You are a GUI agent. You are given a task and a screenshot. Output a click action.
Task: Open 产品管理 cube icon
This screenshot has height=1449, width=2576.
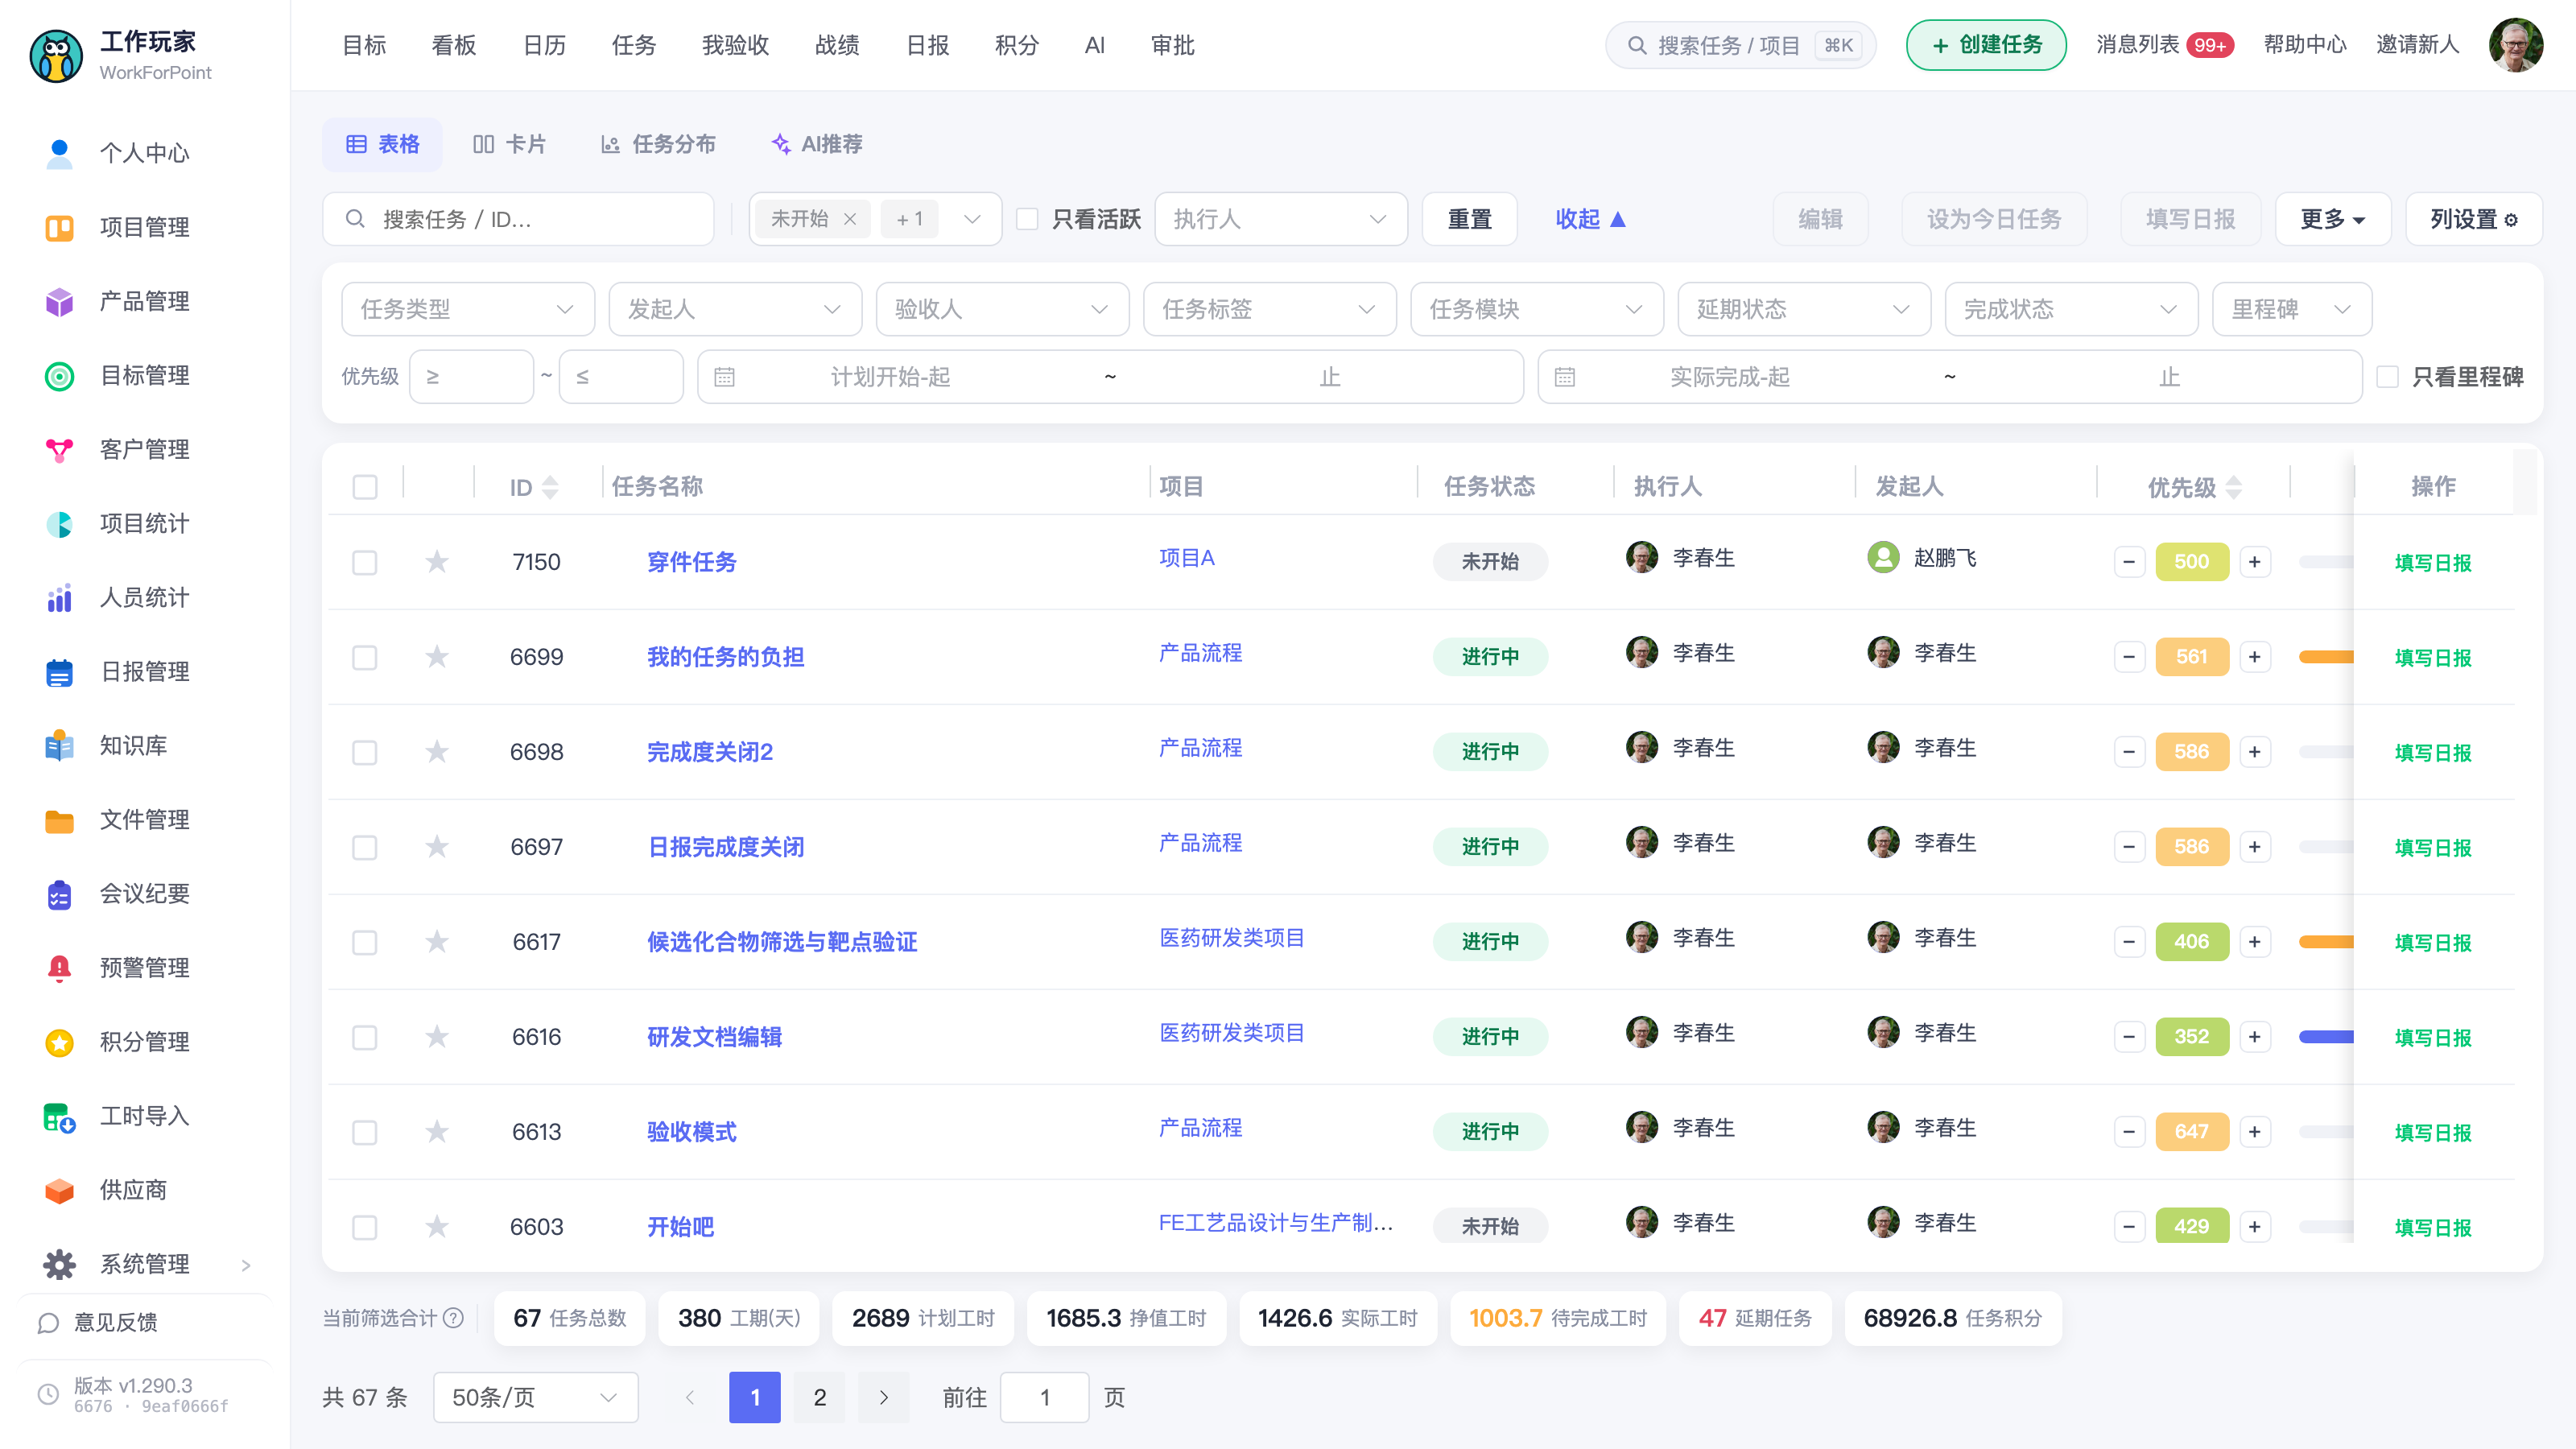coord(59,301)
